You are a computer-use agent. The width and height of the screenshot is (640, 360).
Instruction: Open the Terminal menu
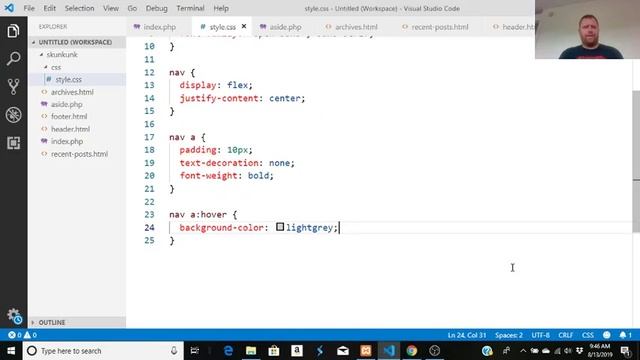click(190, 8)
